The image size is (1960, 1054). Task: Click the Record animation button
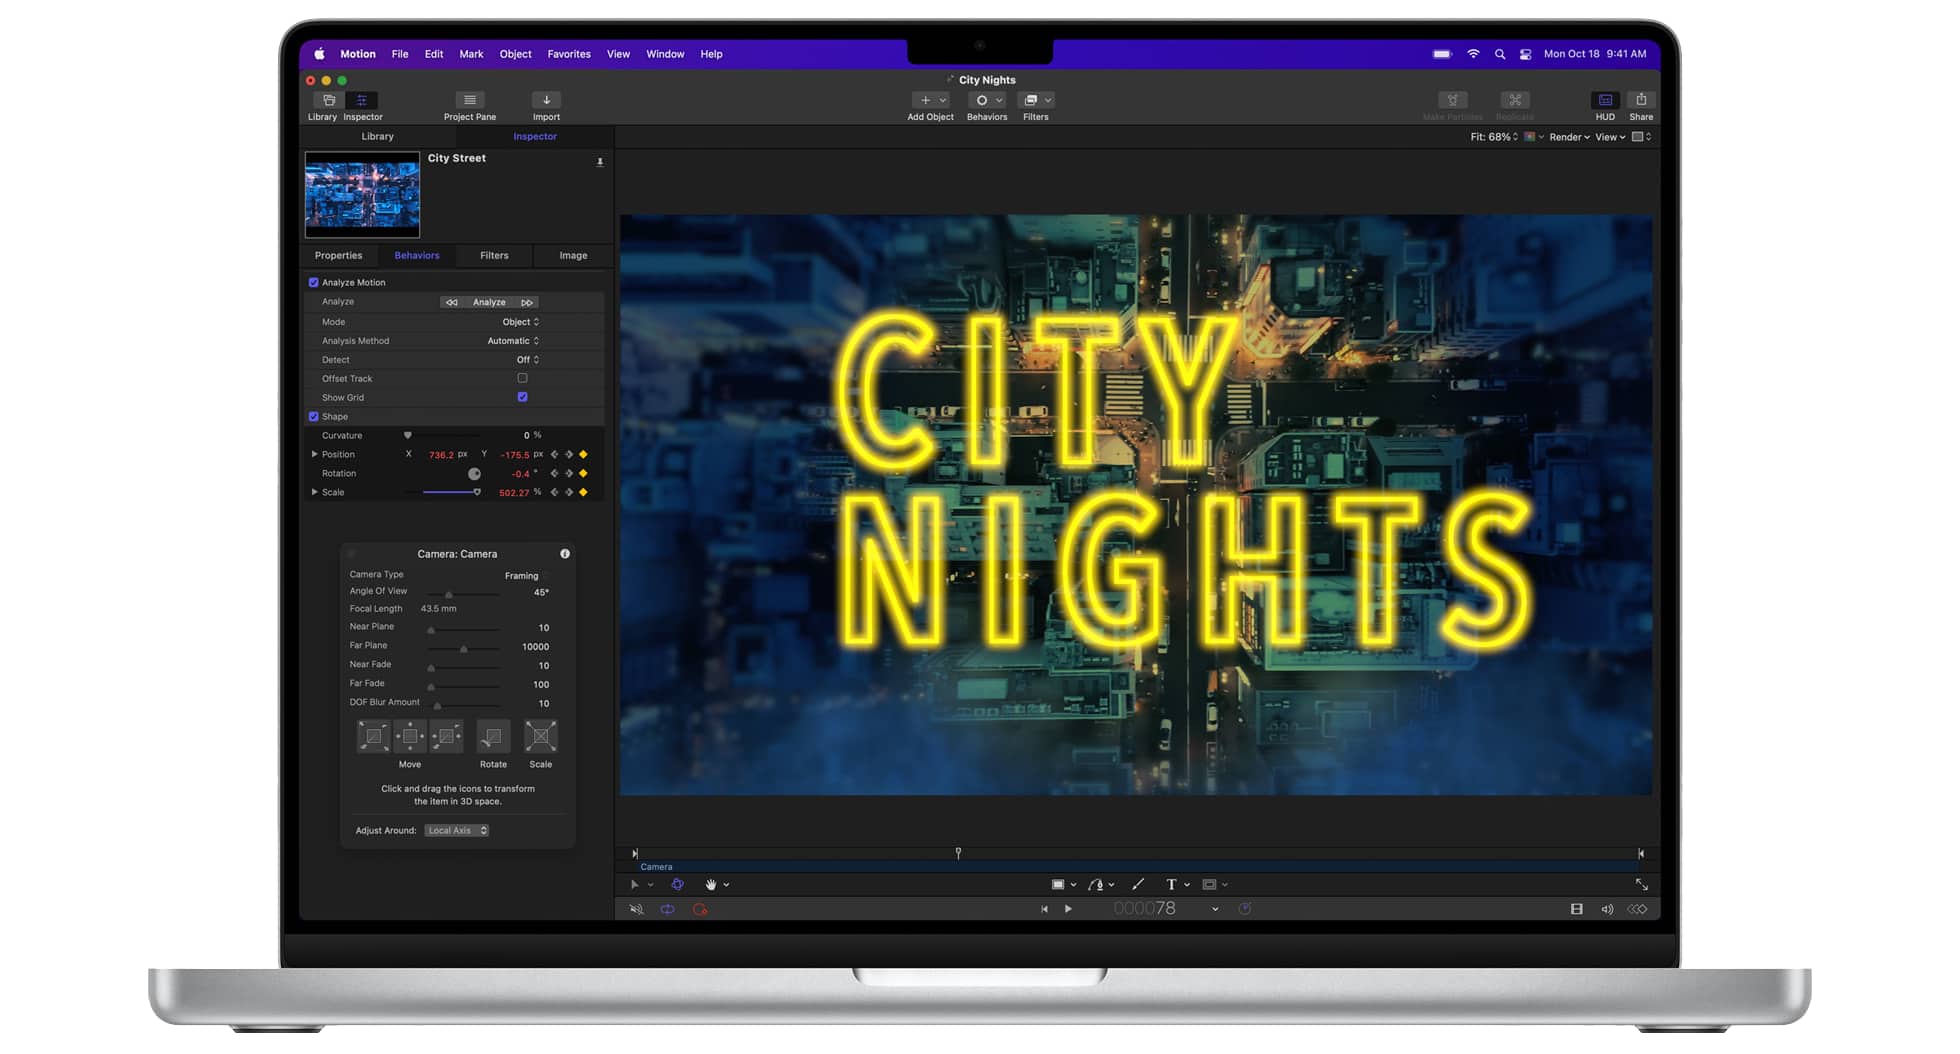700,909
